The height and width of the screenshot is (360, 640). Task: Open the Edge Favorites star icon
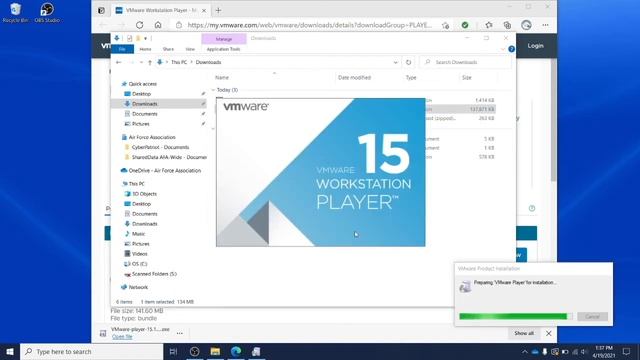tap(489, 25)
